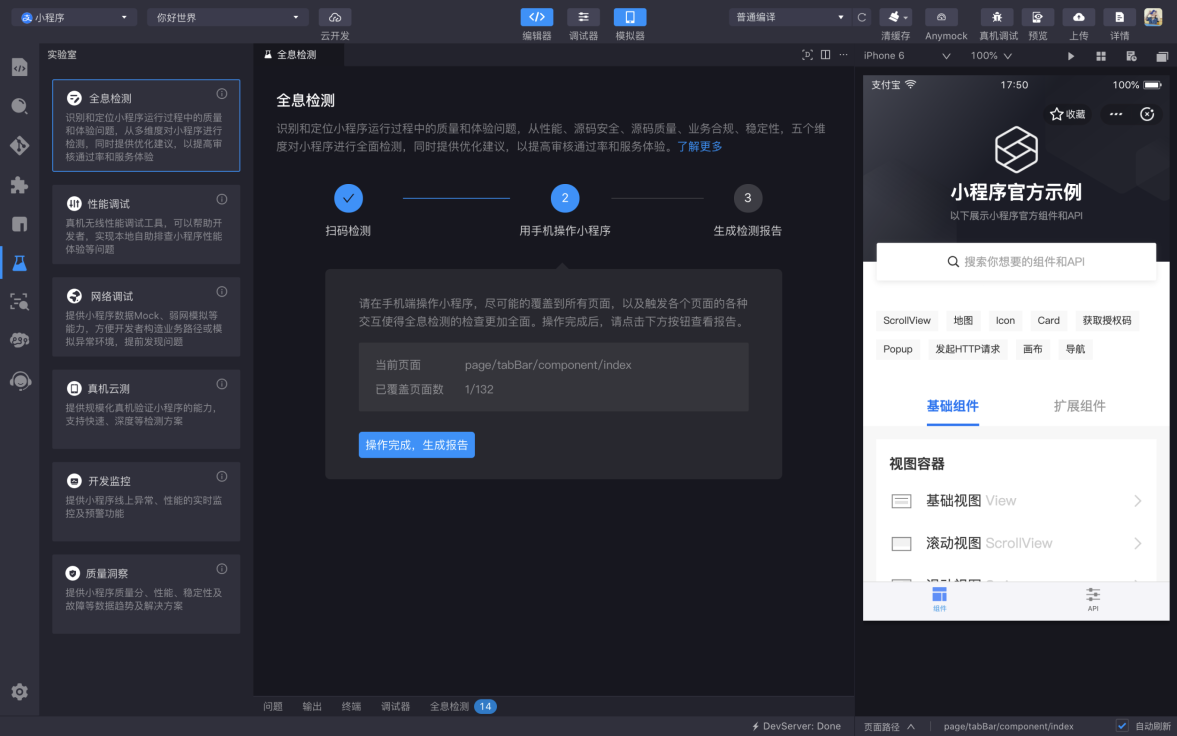The image size is (1177, 736).
Task: Open the Anymock gauge icon
Action: coord(941,17)
